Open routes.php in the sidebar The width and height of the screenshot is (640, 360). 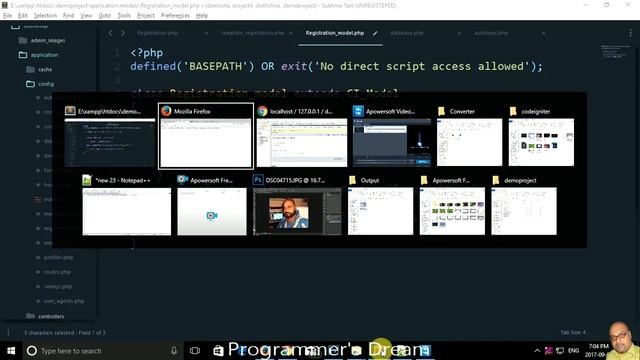coord(57,272)
